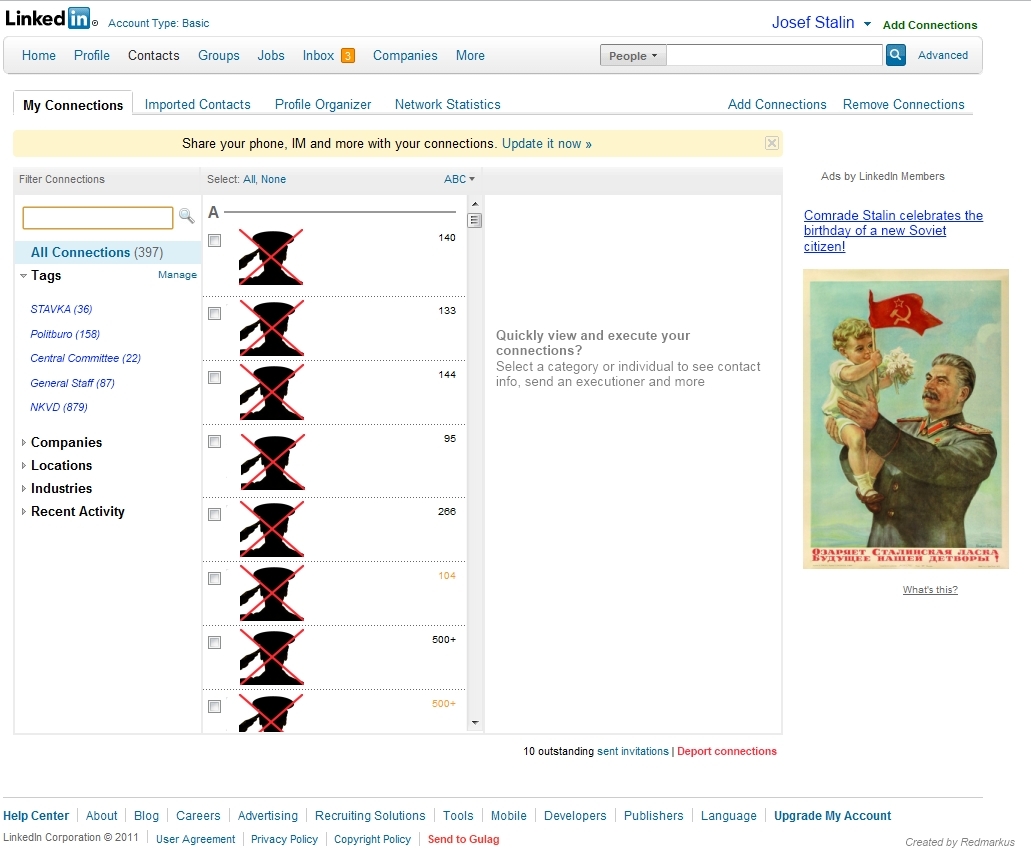The image size is (1031, 861).
Task: Expand the Recent Activity filter
Action: [x=24, y=512]
